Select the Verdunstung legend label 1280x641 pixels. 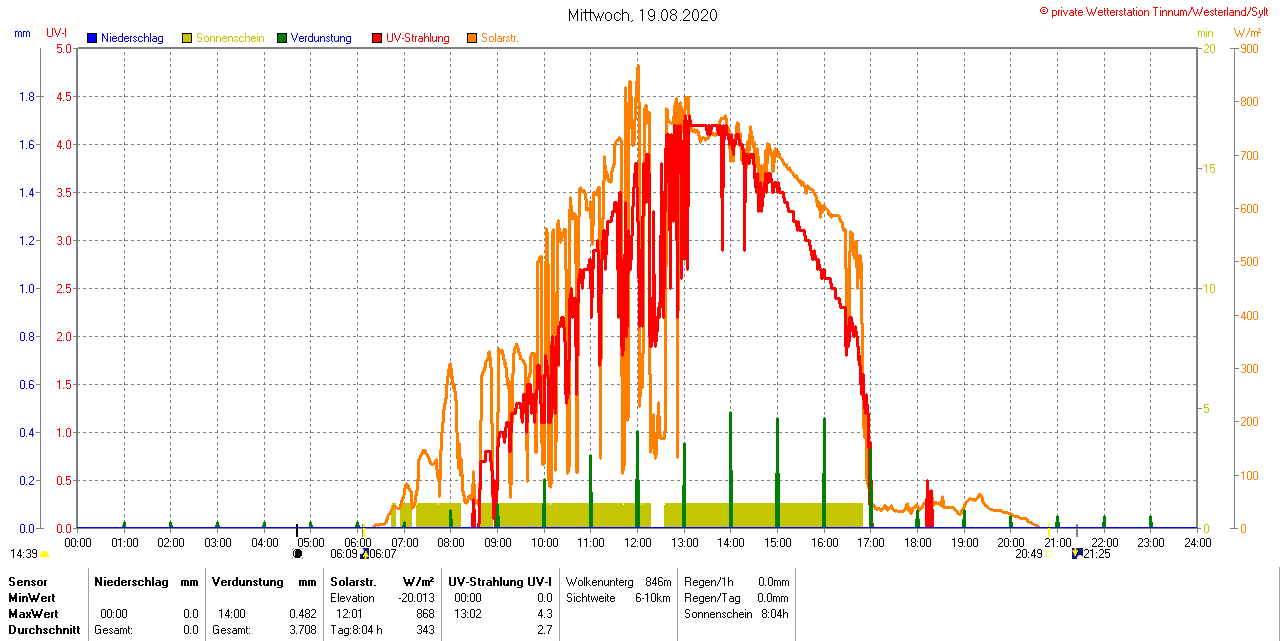321,38
